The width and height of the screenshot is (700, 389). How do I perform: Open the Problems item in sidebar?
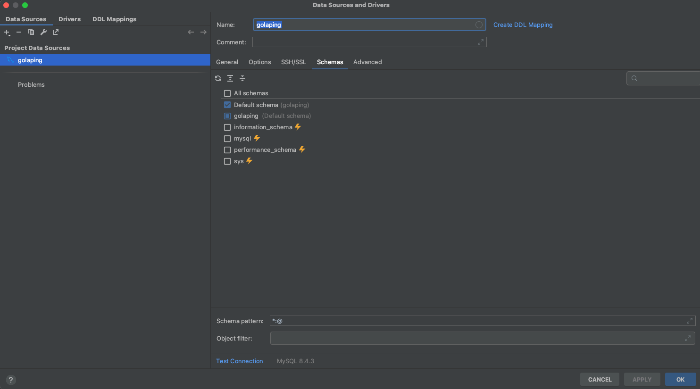click(x=31, y=84)
